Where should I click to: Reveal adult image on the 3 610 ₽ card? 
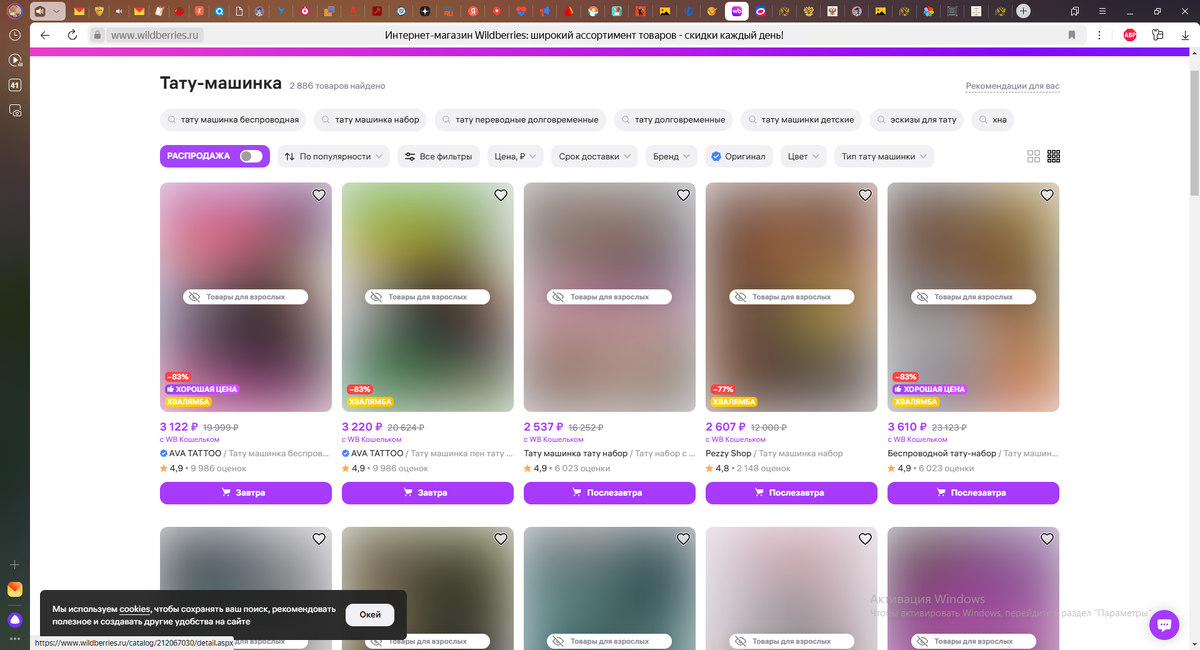pos(974,297)
